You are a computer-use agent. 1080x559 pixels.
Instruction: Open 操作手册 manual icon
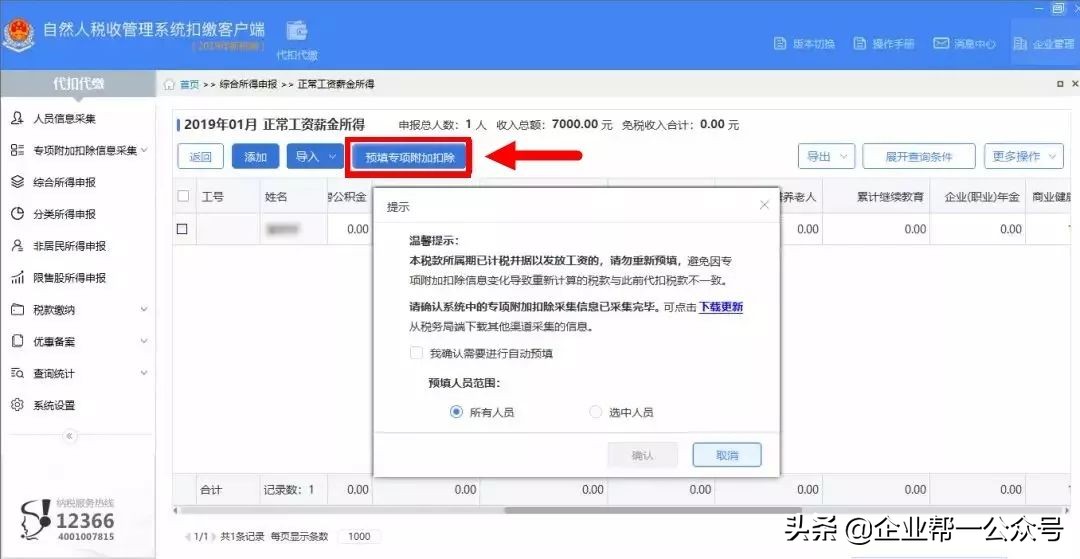(x=860, y=43)
